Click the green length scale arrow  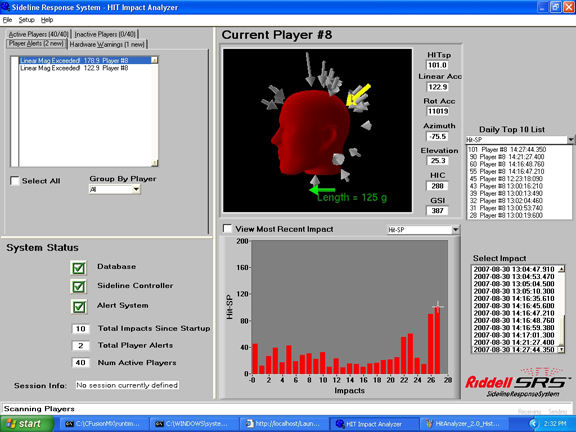[322, 190]
